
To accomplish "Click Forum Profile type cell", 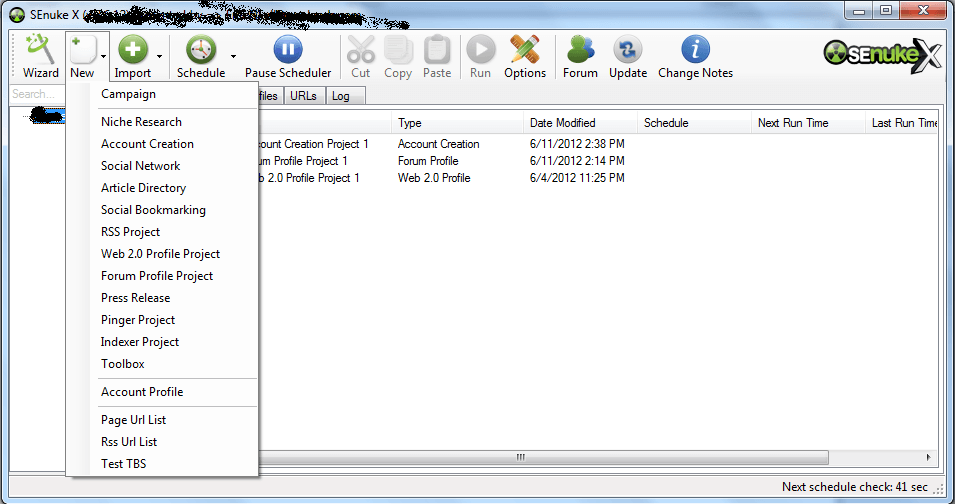I will [x=428, y=161].
